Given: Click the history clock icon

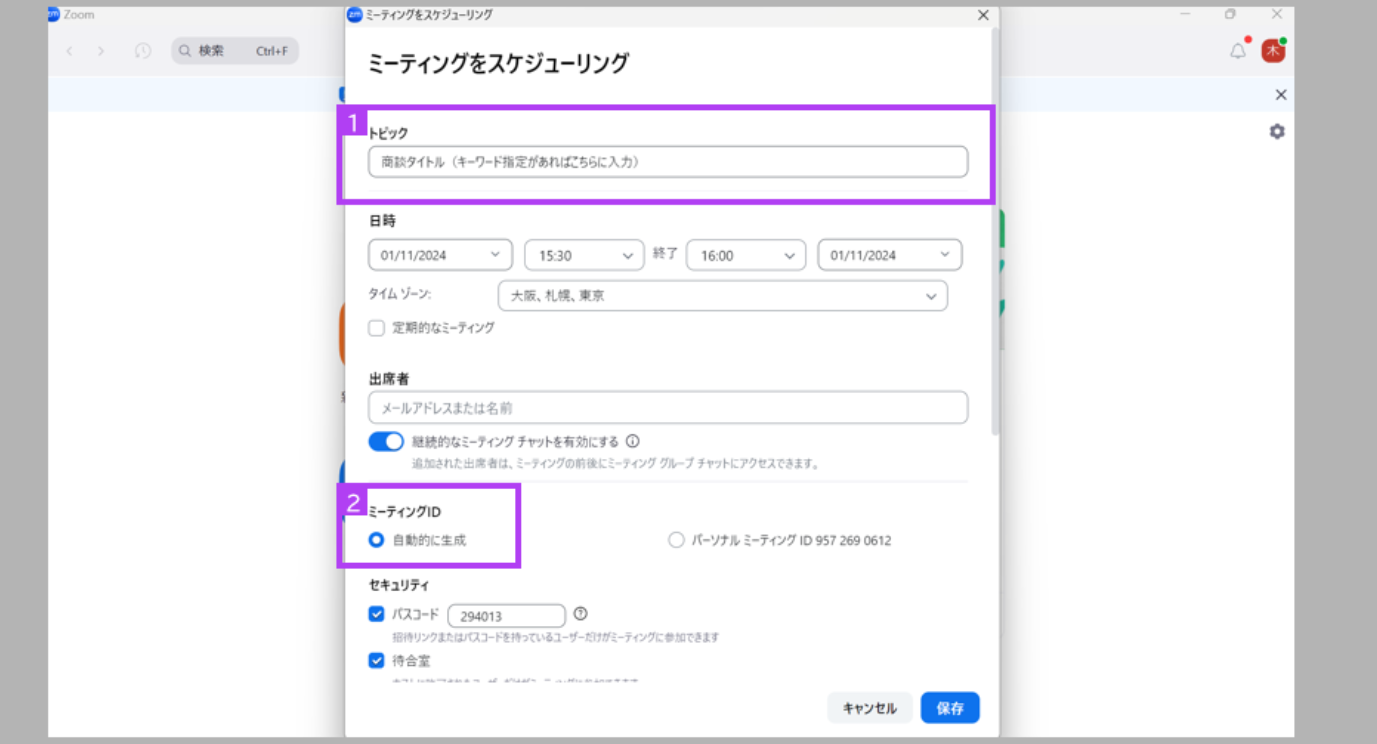Looking at the screenshot, I should pyautogui.click(x=143, y=51).
